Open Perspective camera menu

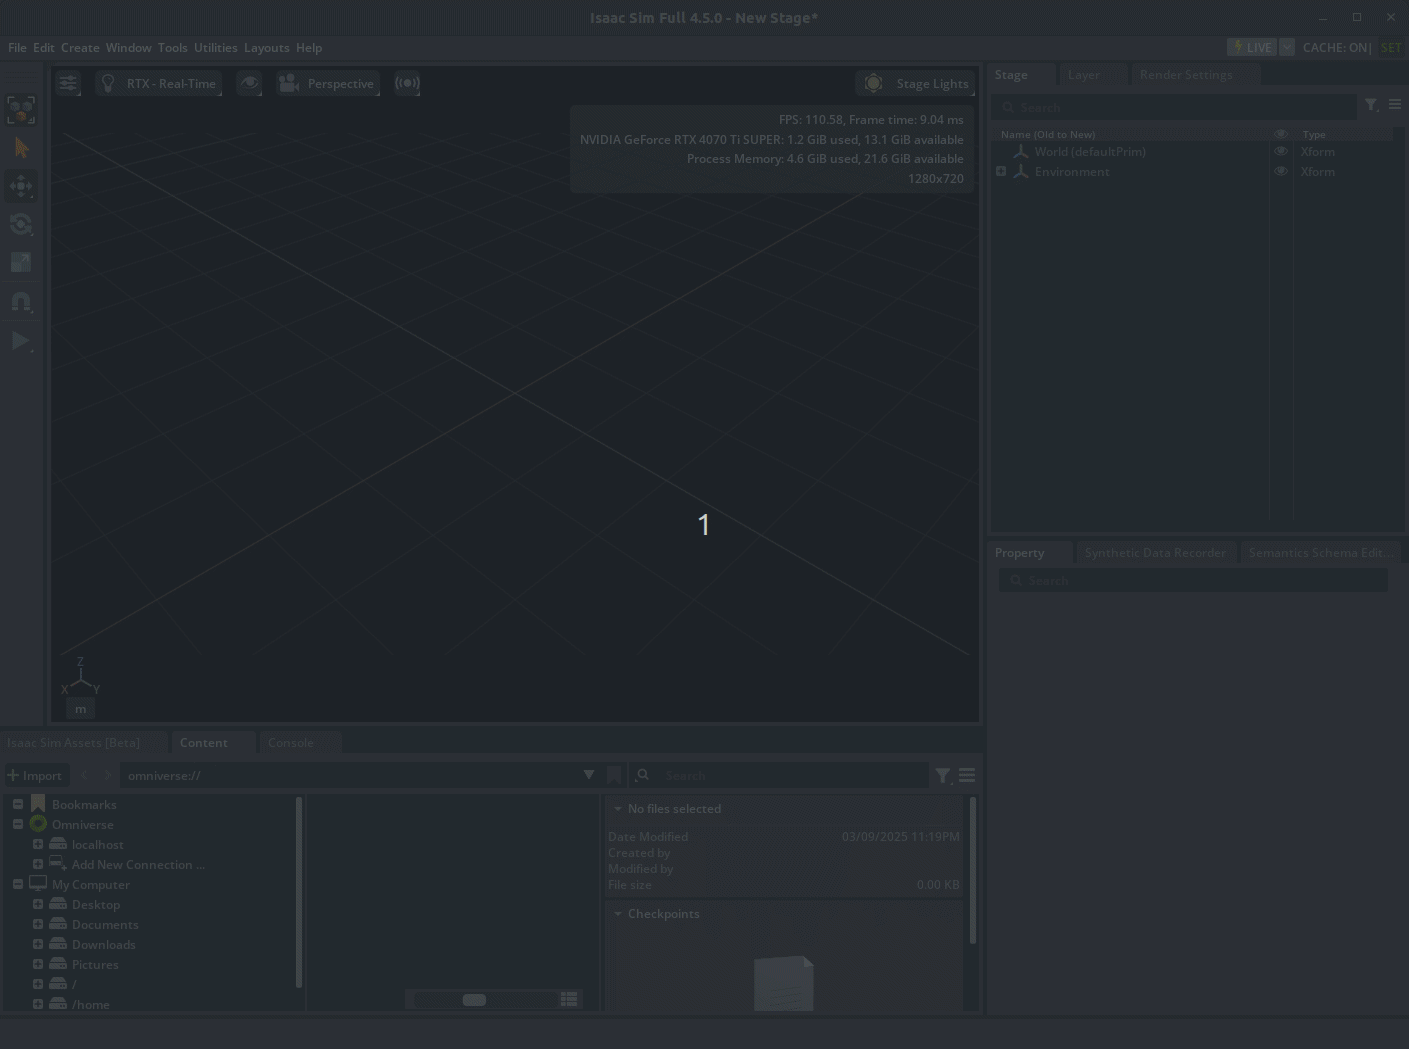pyautogui.click(x=328, y=83)
